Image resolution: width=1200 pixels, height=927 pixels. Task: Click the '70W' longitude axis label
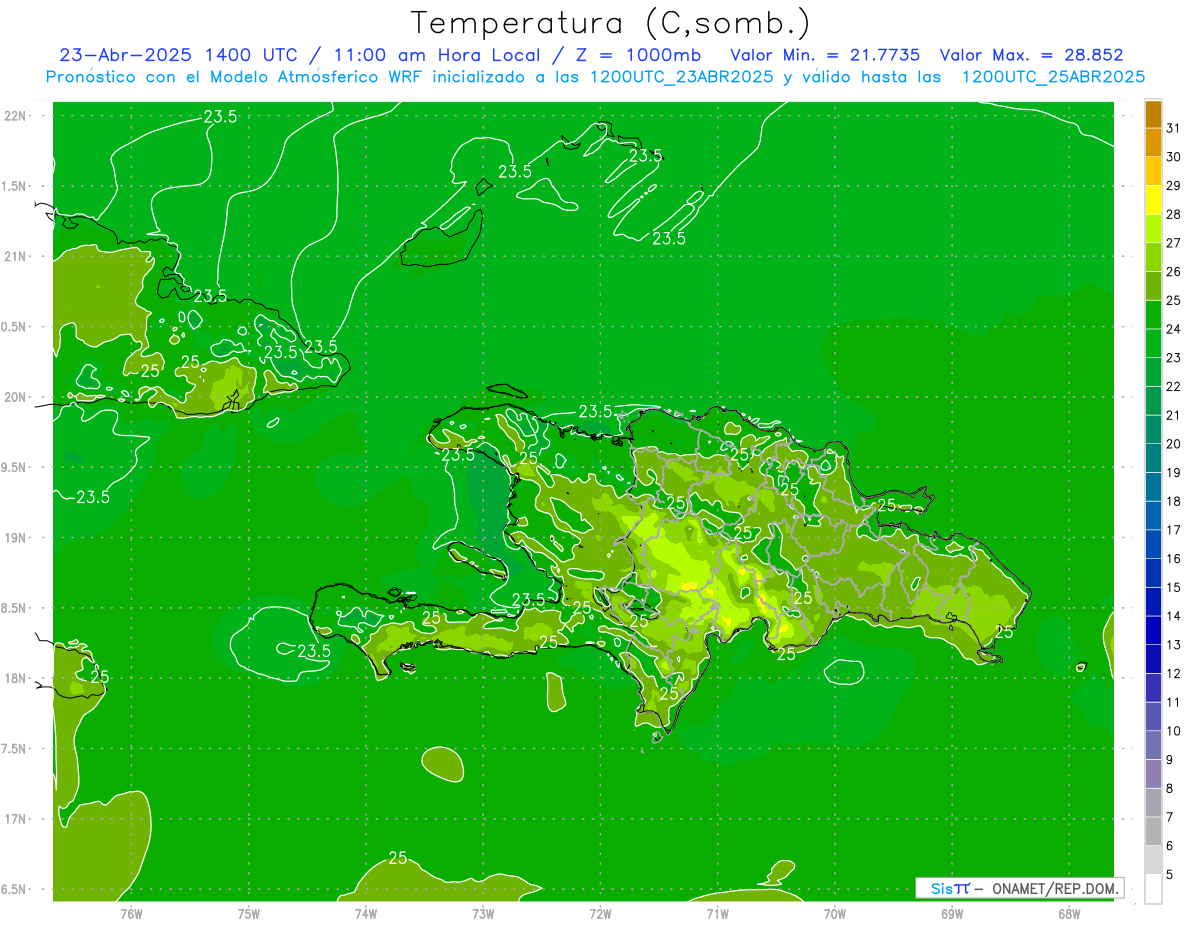pyautogui.click(x=835, y=913)
